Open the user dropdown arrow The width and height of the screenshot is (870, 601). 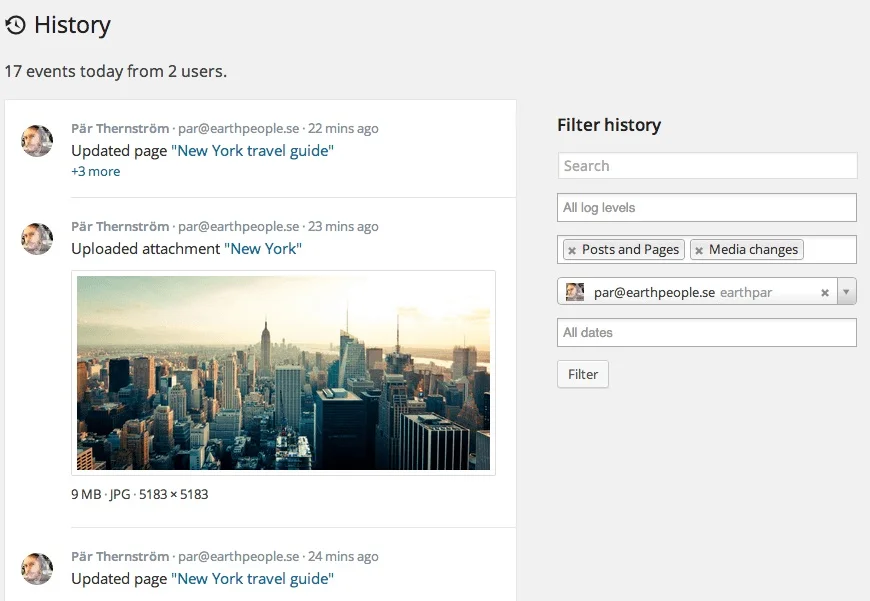pyautogui.click(x=846, y=292)
